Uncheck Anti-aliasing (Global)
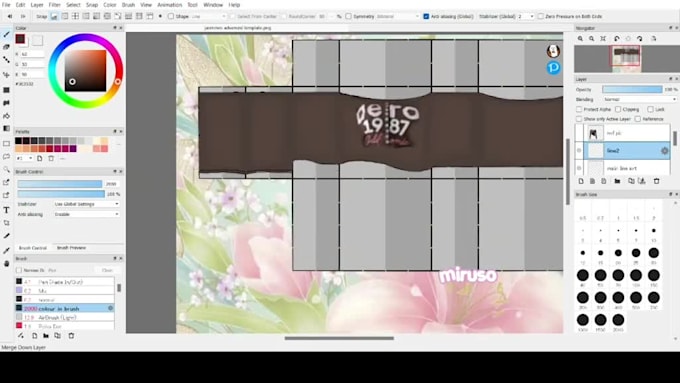 426,16
